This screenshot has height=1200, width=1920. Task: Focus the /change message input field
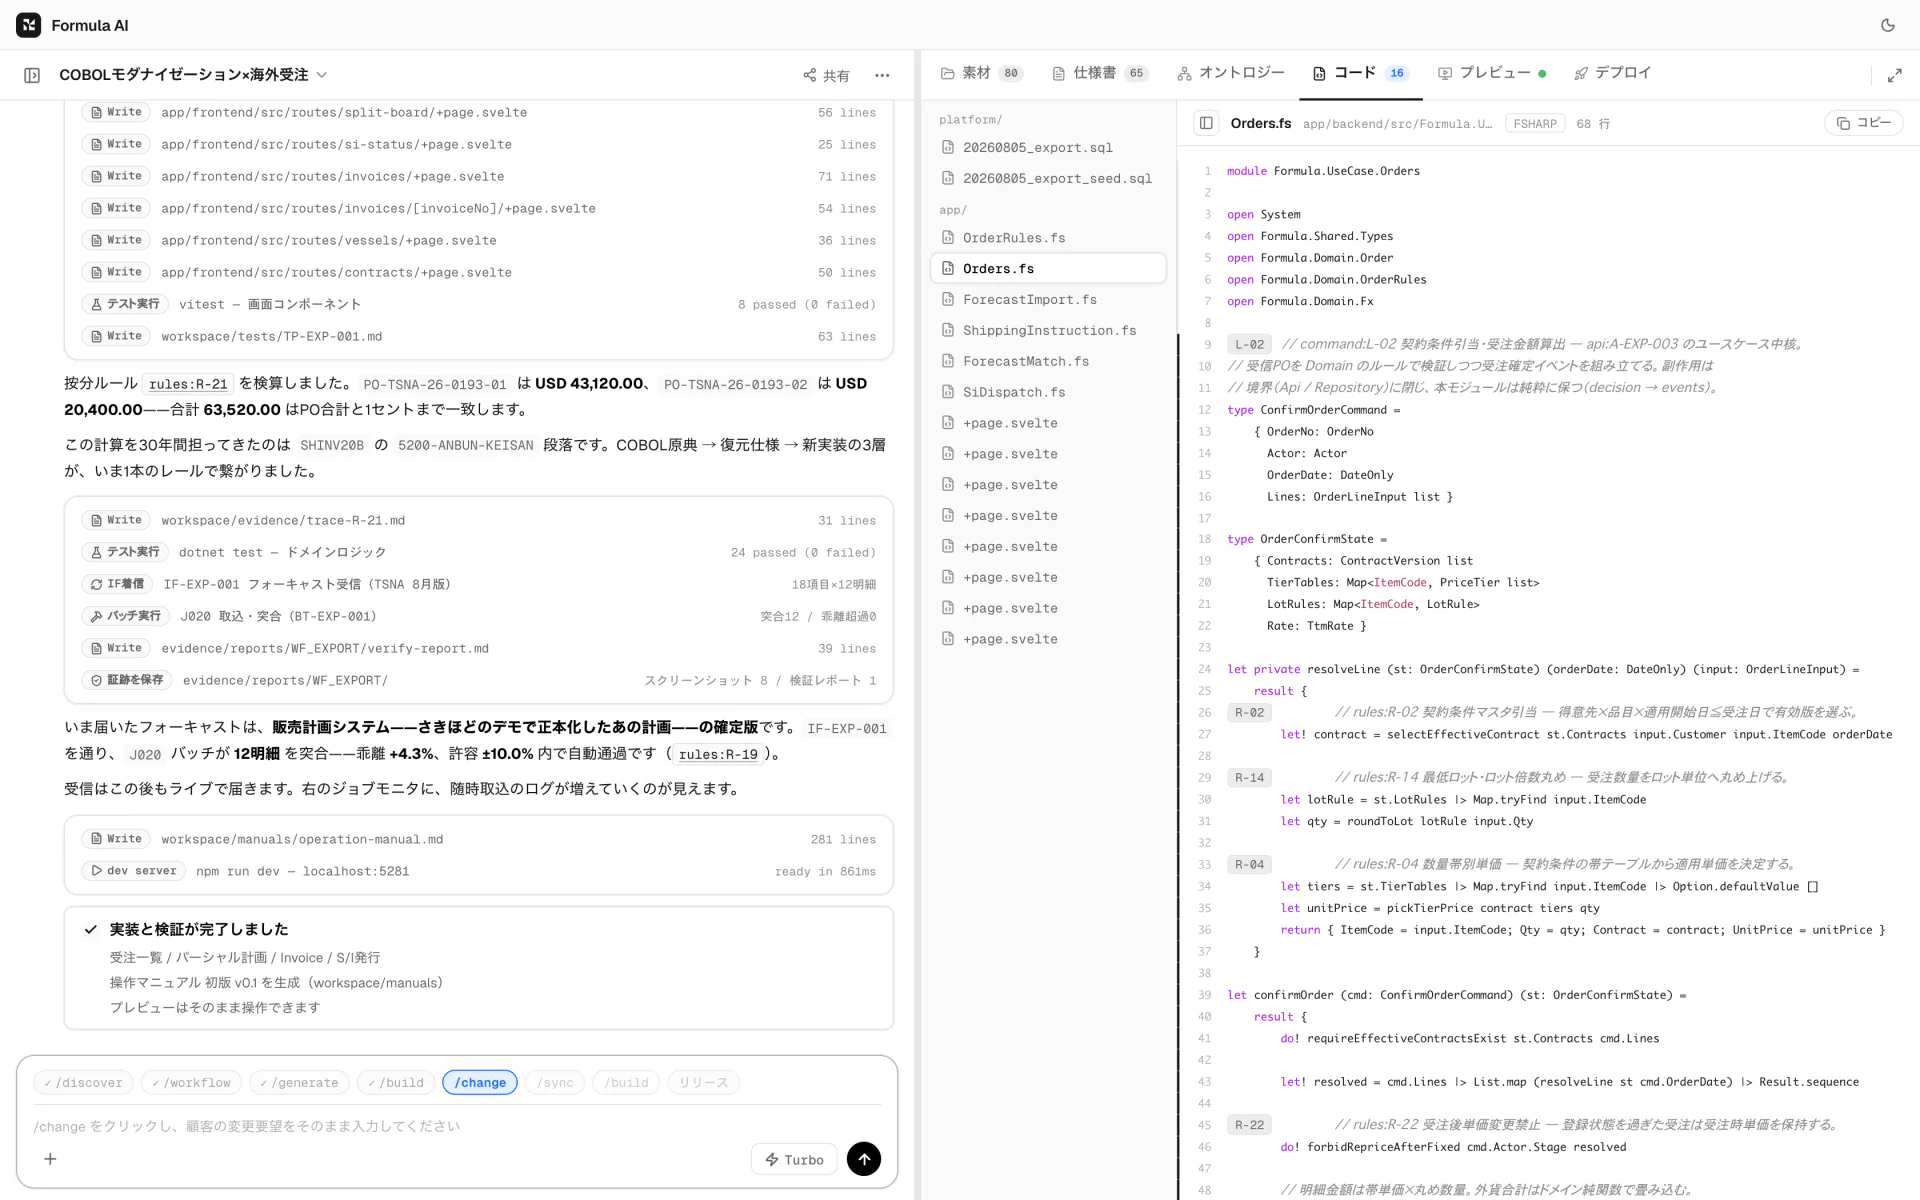[457, 1126]
